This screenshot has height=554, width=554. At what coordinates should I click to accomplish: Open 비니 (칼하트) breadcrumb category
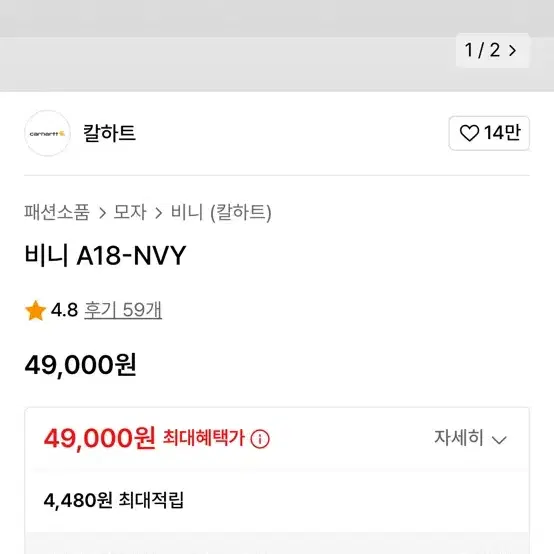(221, 212)
